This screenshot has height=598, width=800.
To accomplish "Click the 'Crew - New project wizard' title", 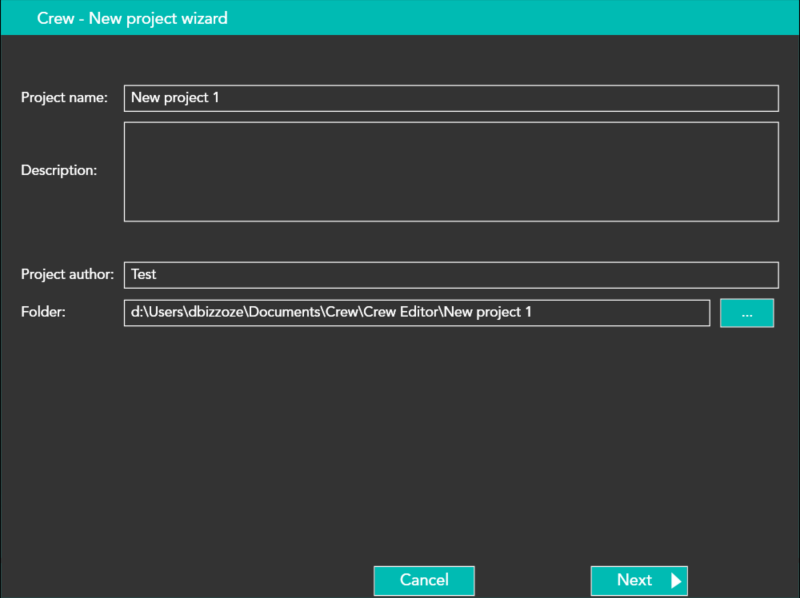I will pos(132,18).
